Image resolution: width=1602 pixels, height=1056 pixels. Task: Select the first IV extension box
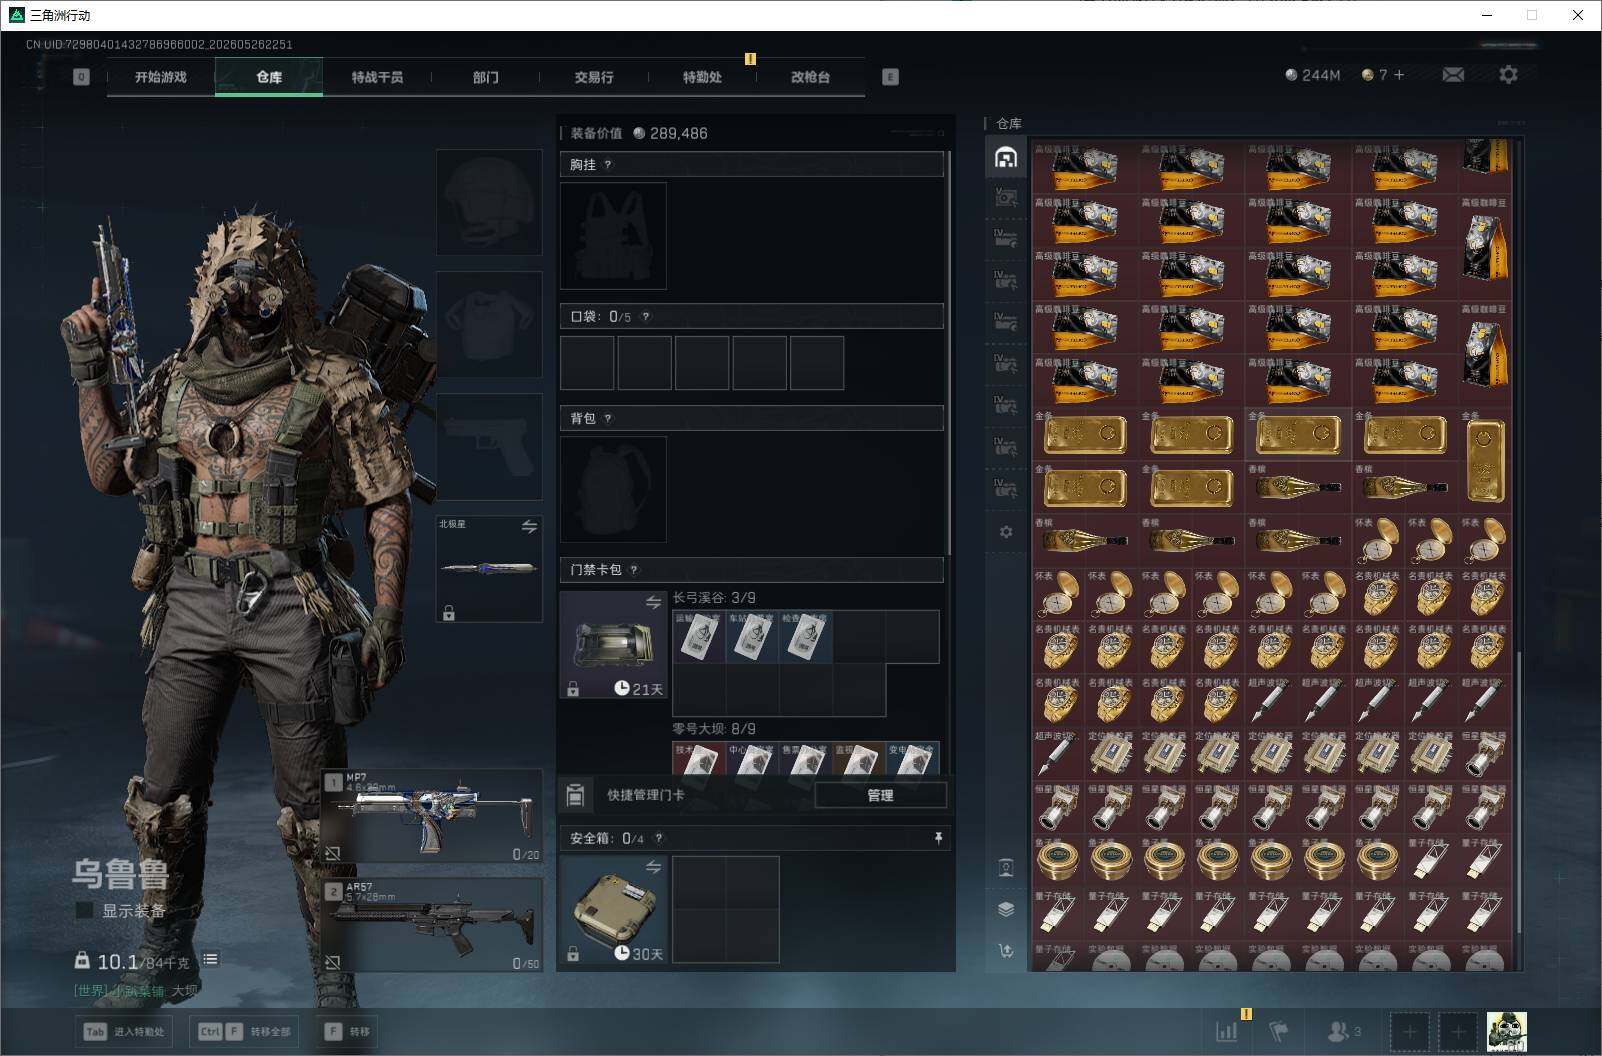click(1006, 239)
